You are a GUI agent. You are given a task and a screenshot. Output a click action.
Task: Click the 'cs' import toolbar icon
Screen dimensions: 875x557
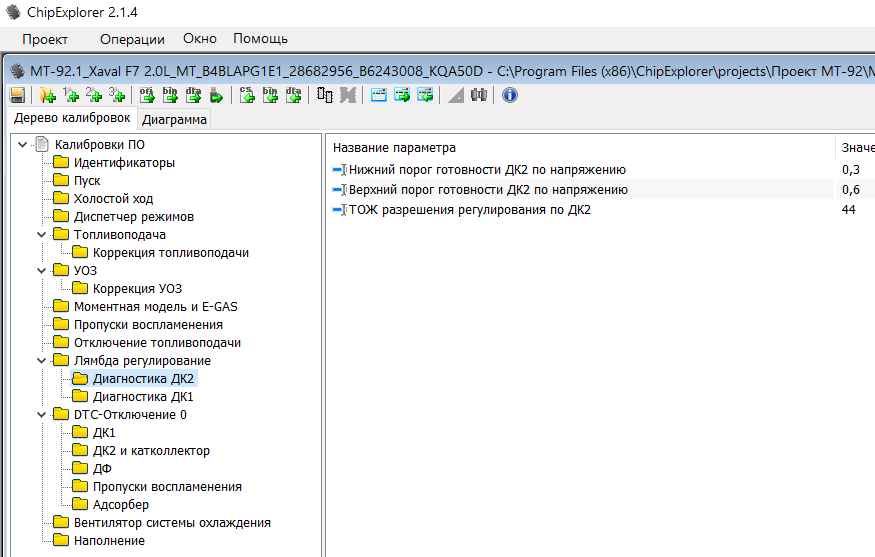[247, 95]
